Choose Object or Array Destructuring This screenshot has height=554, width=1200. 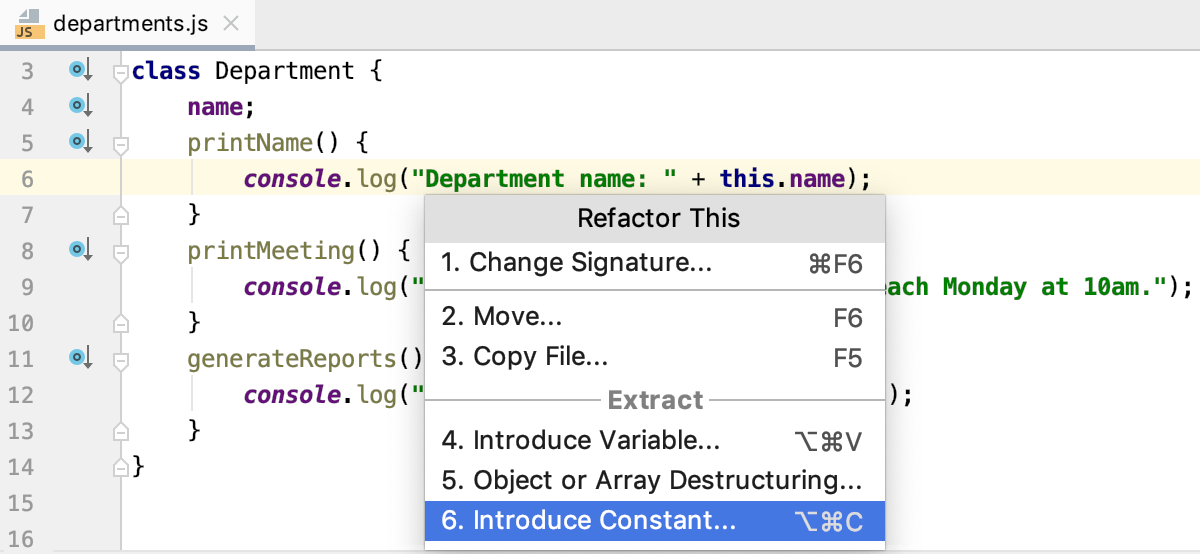pos(652,481)
